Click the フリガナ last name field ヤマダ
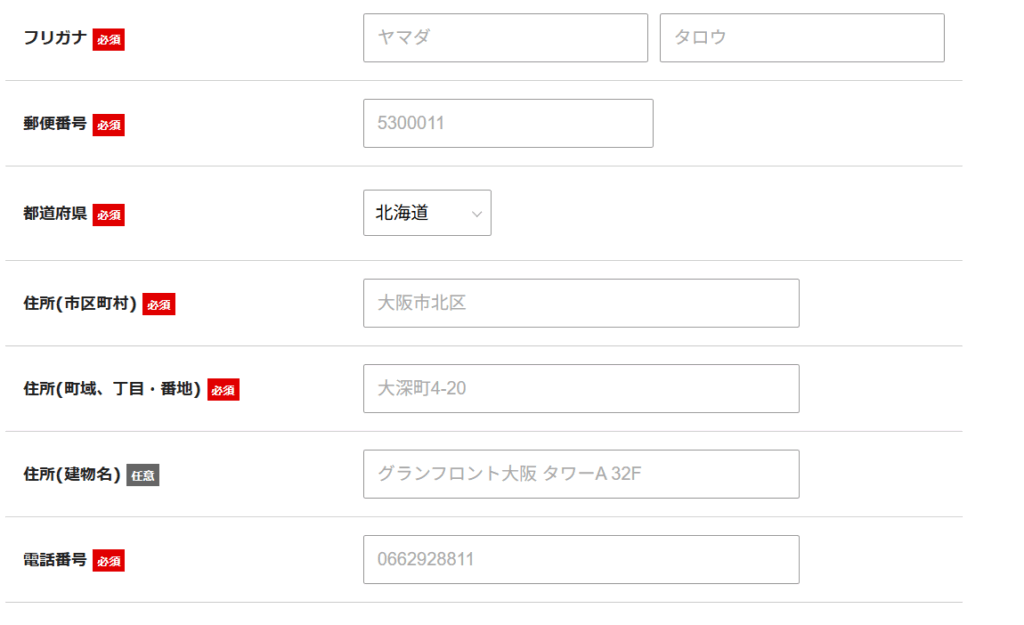 coord(505,38)
